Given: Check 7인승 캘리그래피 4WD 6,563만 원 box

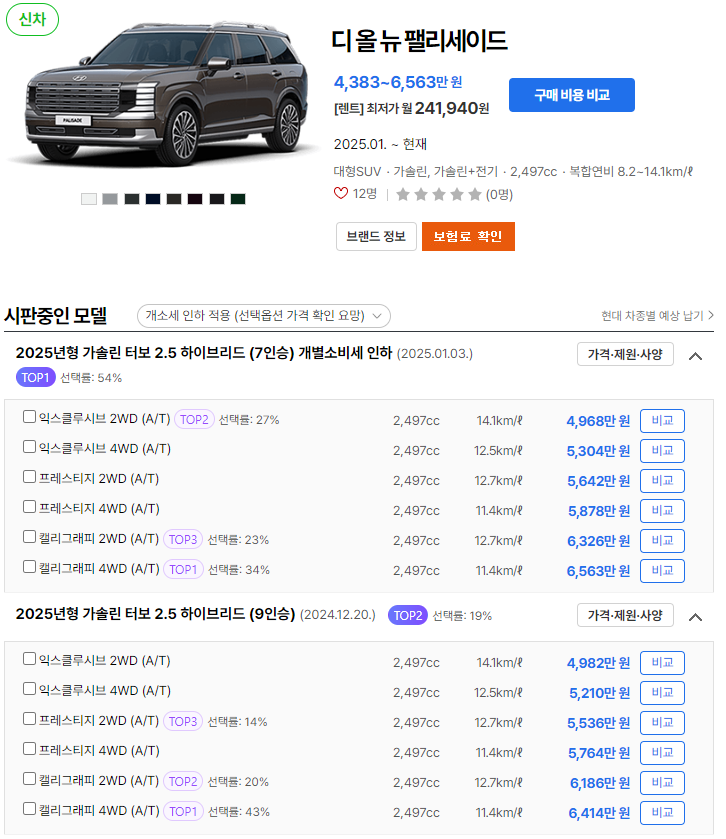Looking at the screenshot, I should pyautogui.click(x=29, y=567).
